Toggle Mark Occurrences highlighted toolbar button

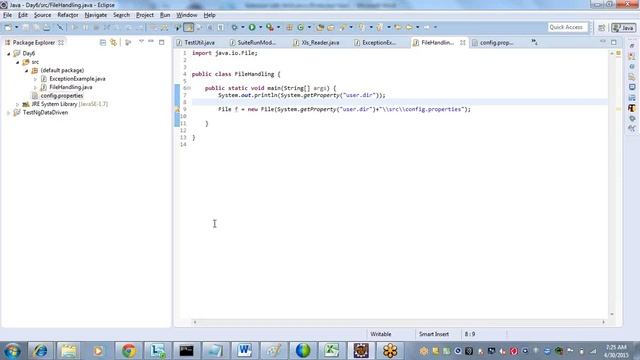click(189, 27)
